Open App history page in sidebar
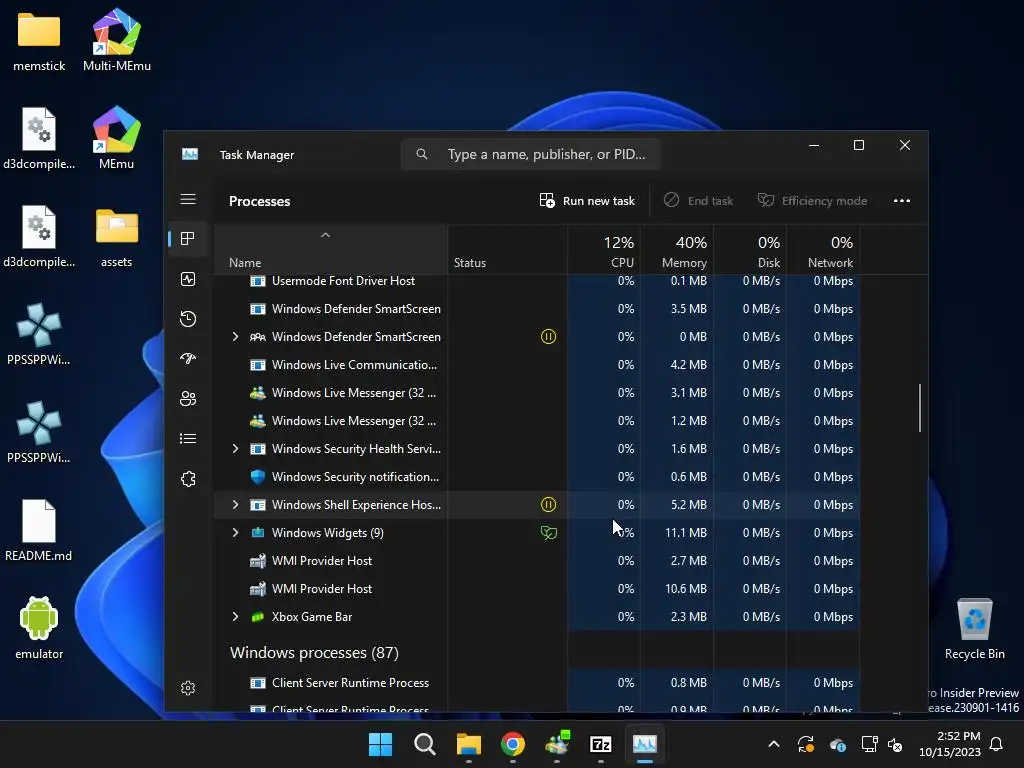This screenshot has height=768, width=1024. click(188, 319)
